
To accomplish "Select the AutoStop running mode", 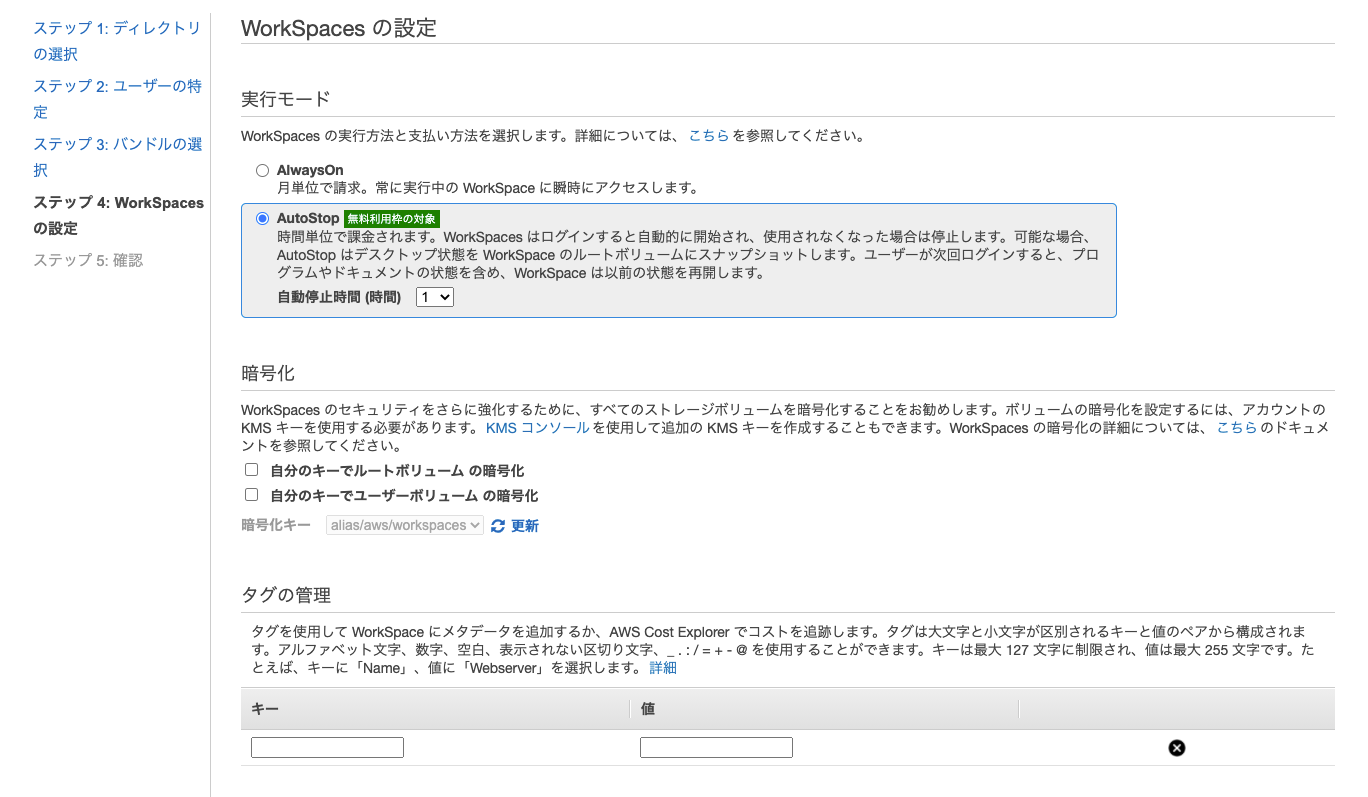I will tap(263, 219).
